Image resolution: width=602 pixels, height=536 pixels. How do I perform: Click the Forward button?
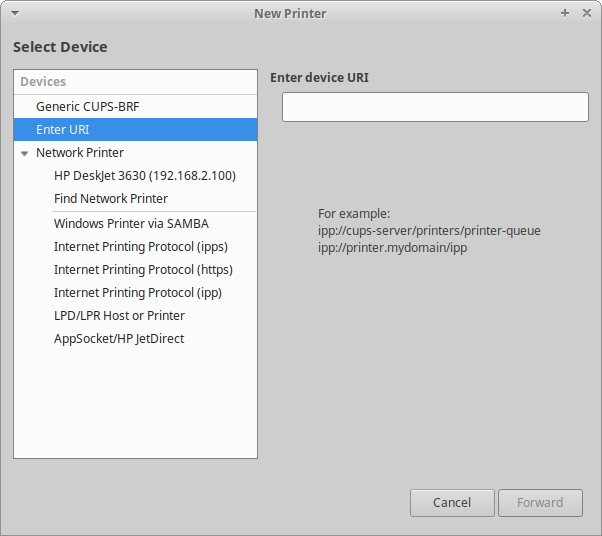[x=540, y=503]
